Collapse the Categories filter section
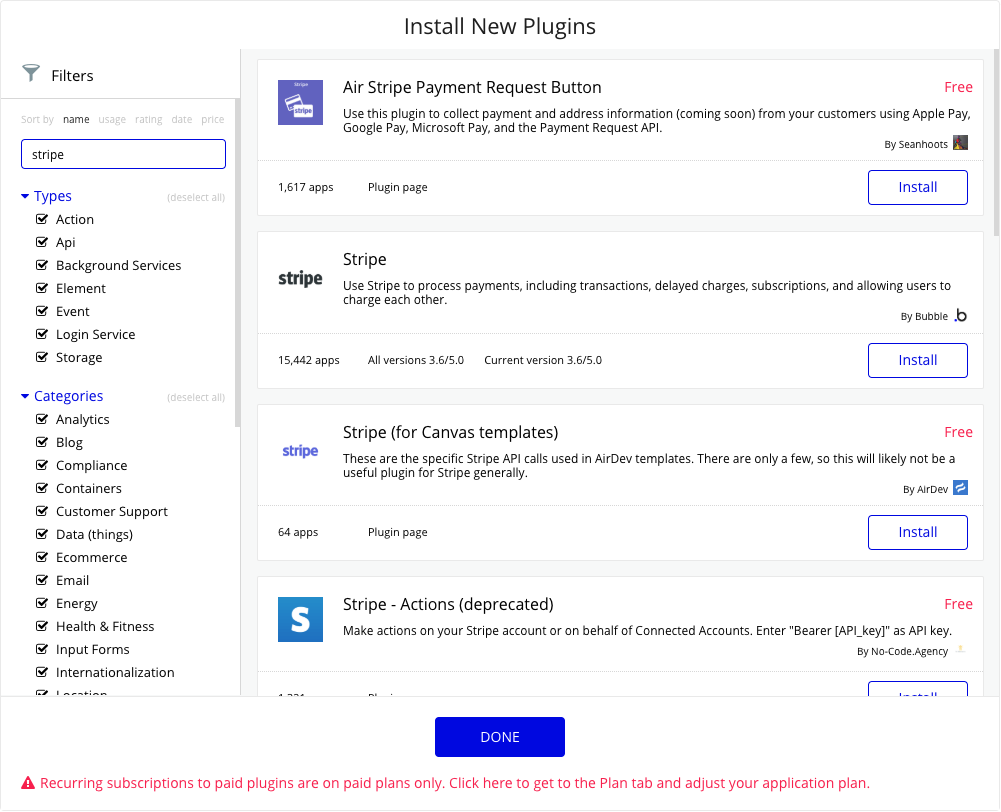1001x812 pixels. (x=25, y=396)
